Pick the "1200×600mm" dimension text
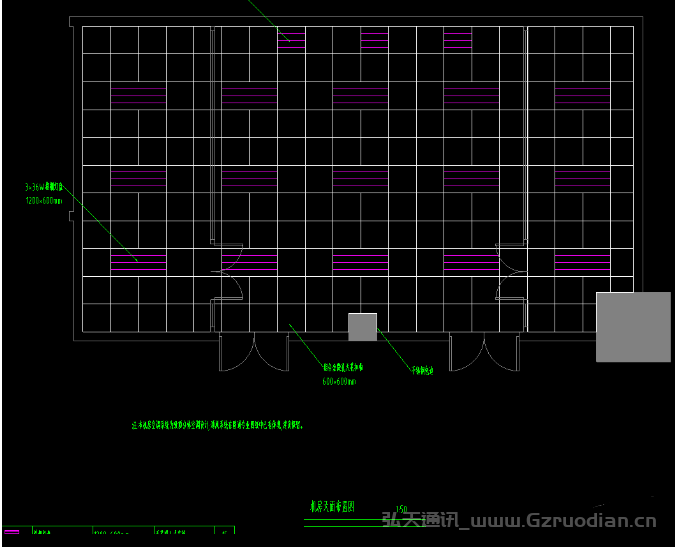 click(x=44, y=201)
